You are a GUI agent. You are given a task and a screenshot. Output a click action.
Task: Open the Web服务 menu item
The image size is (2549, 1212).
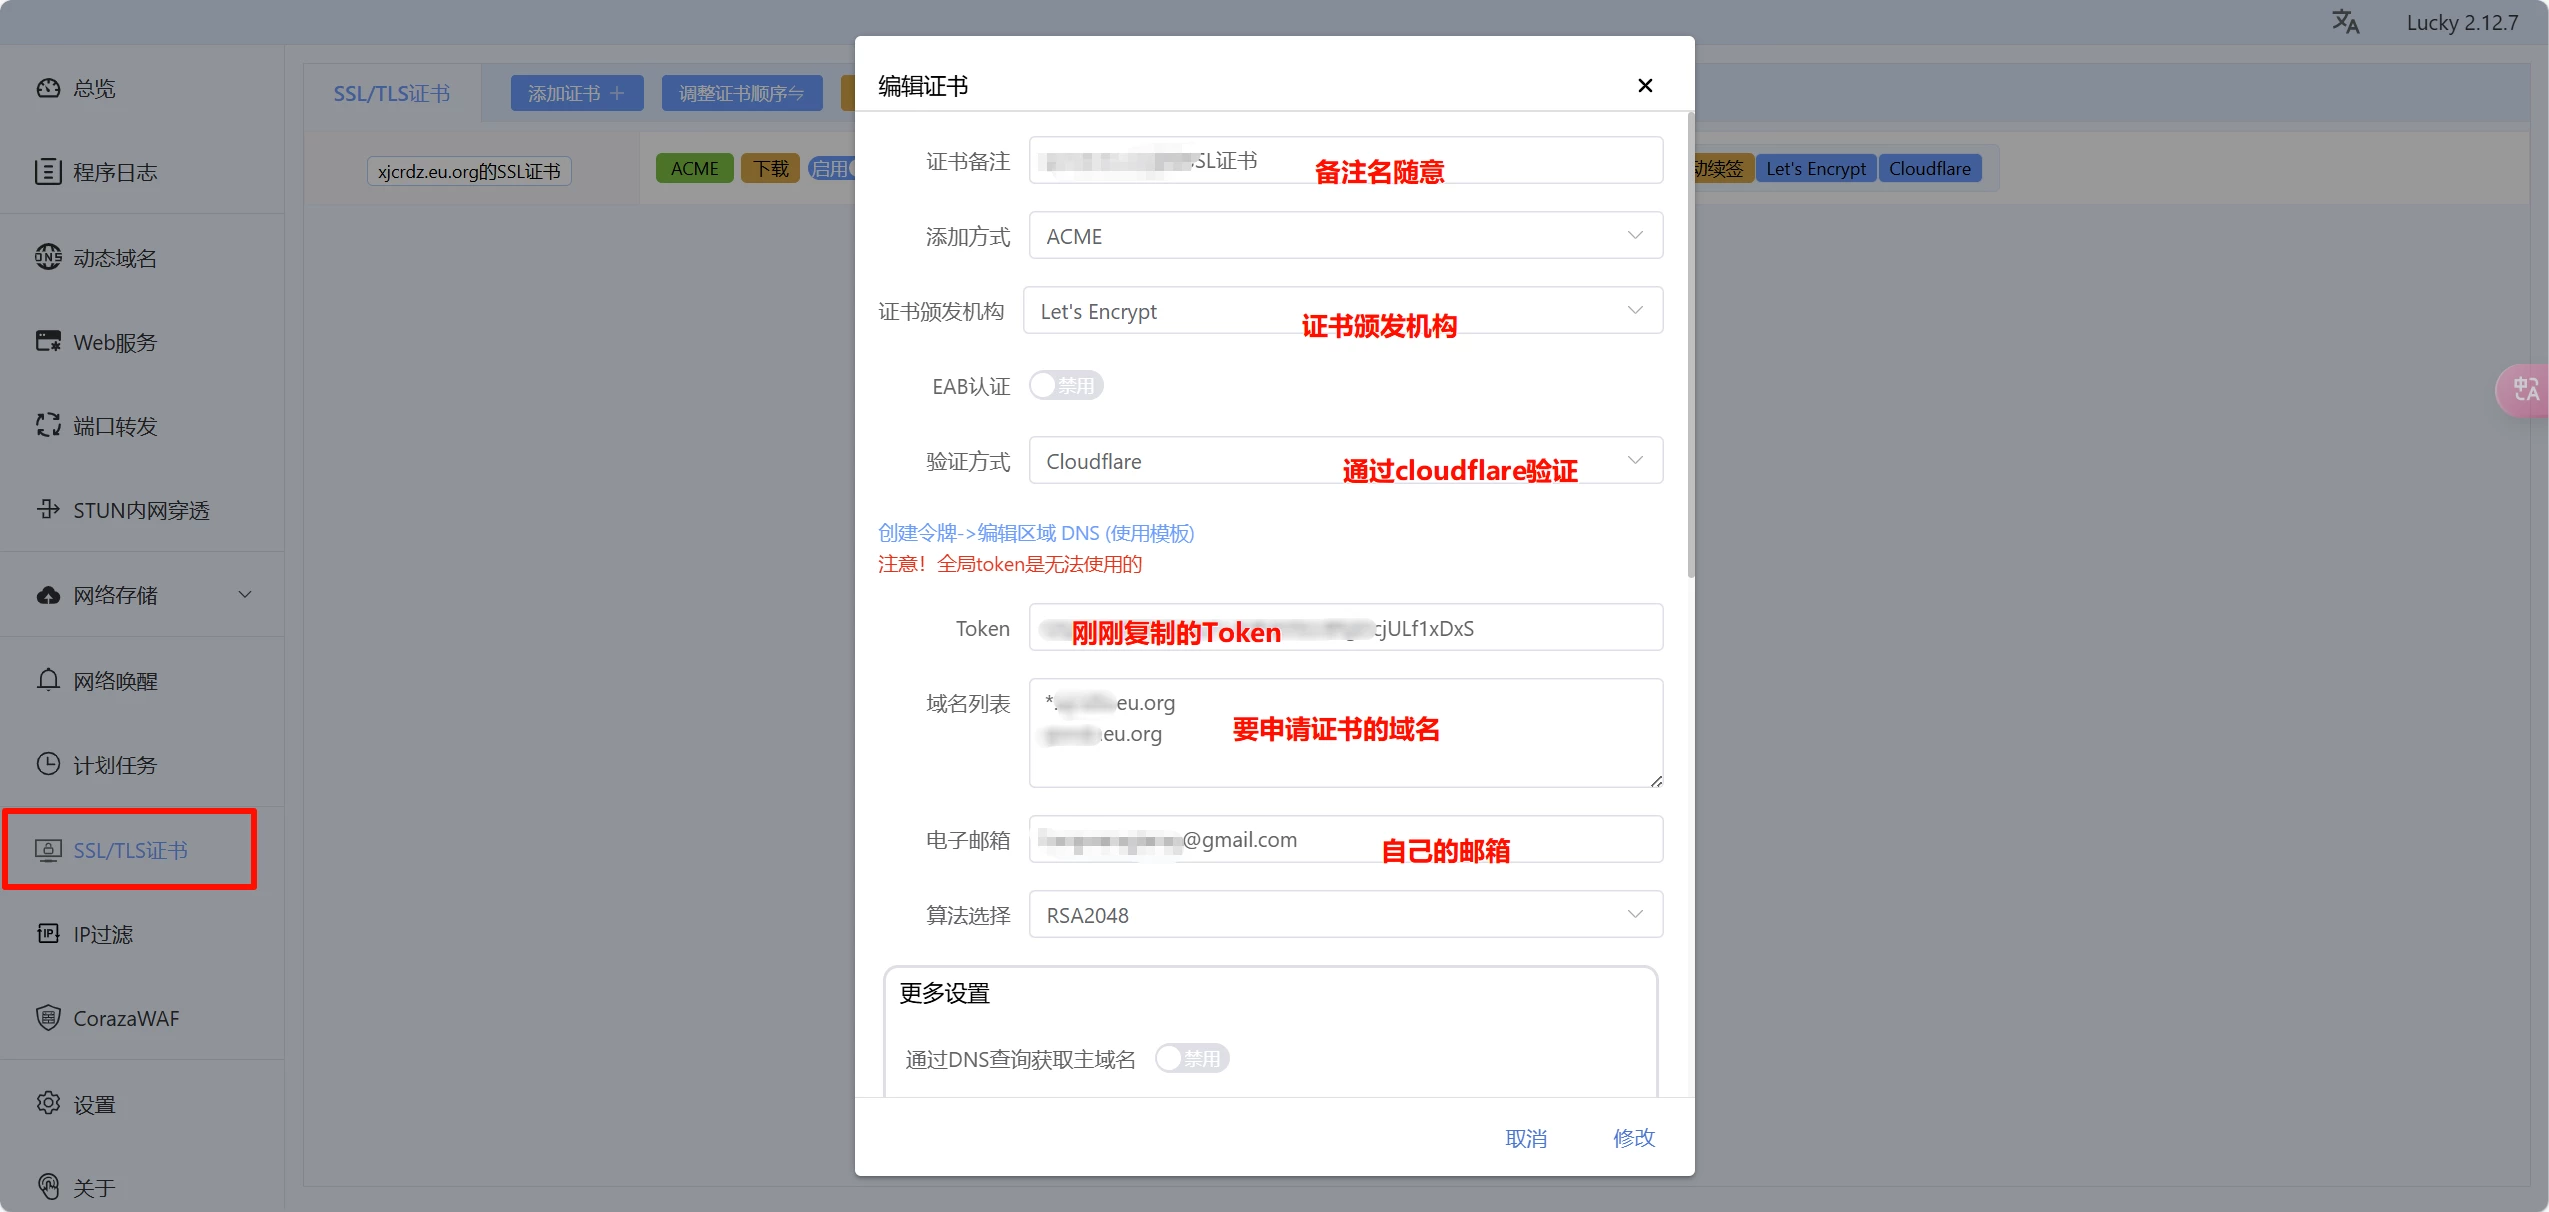(x=115, y=342)
